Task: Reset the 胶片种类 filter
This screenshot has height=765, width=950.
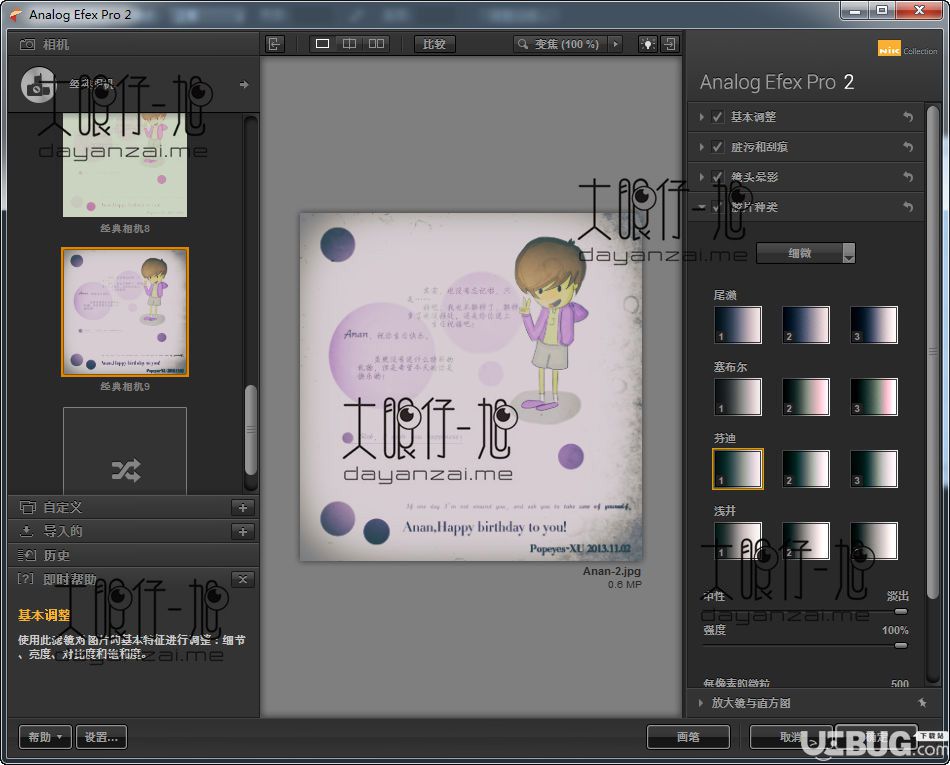Action: 908,207
